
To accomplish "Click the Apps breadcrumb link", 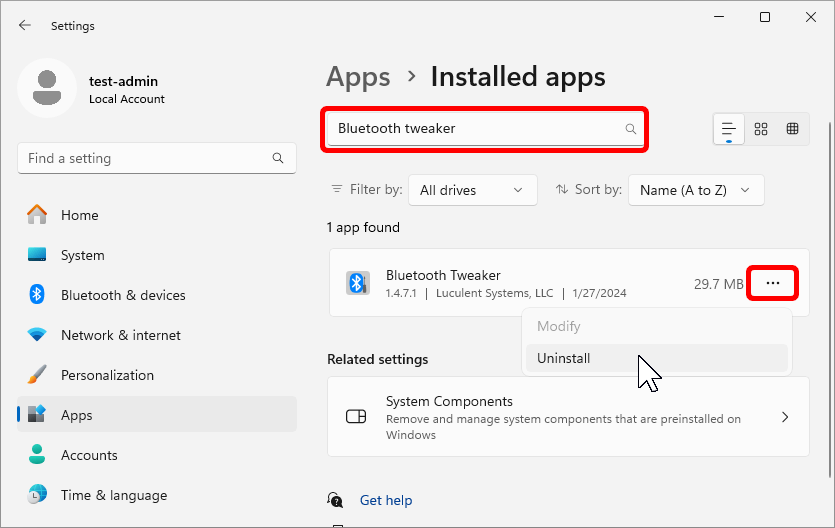I will 358,77.
